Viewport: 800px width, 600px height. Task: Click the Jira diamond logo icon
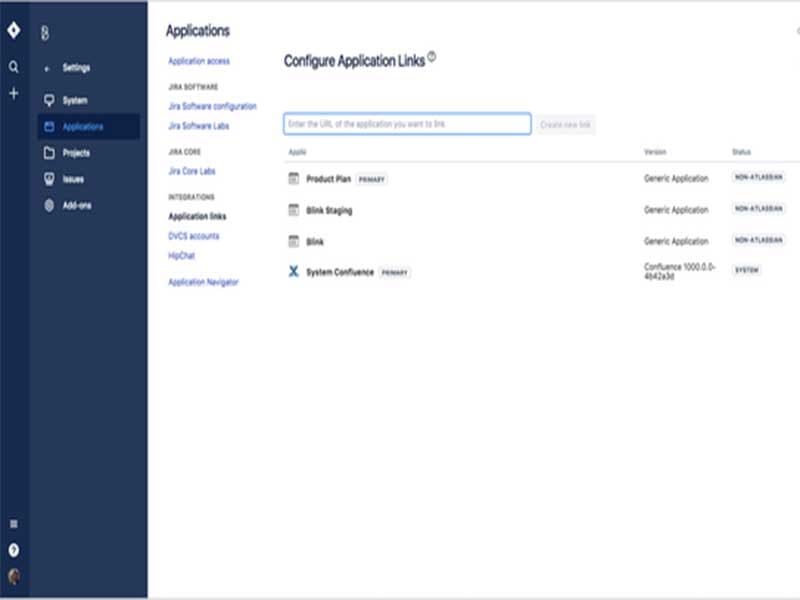(14, 31)
